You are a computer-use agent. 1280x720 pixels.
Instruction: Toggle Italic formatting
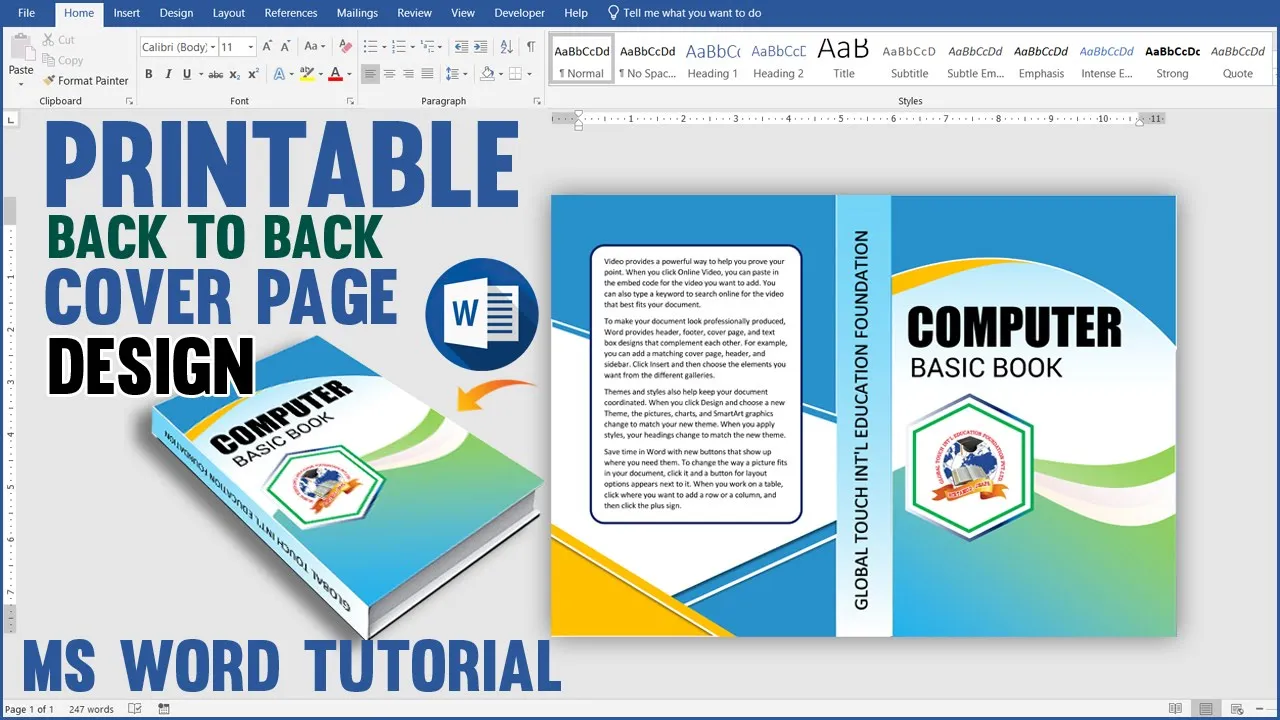168,74
